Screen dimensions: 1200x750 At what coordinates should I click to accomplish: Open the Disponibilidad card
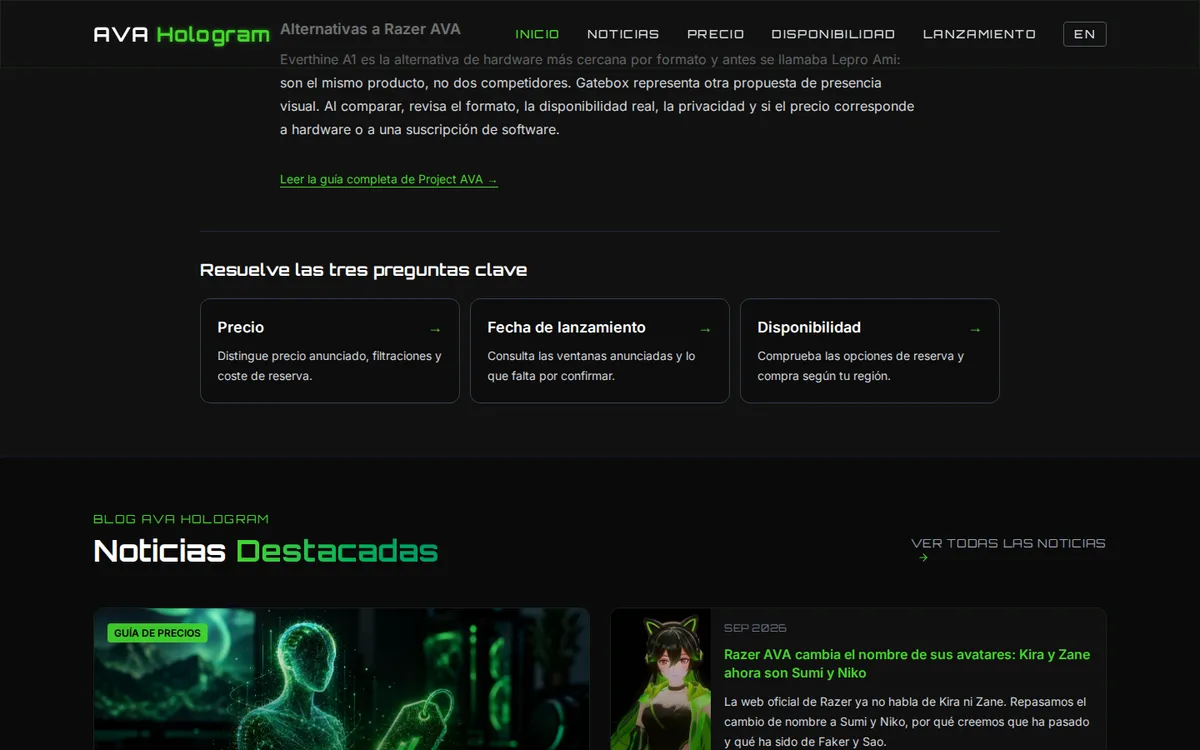point(870,351)
